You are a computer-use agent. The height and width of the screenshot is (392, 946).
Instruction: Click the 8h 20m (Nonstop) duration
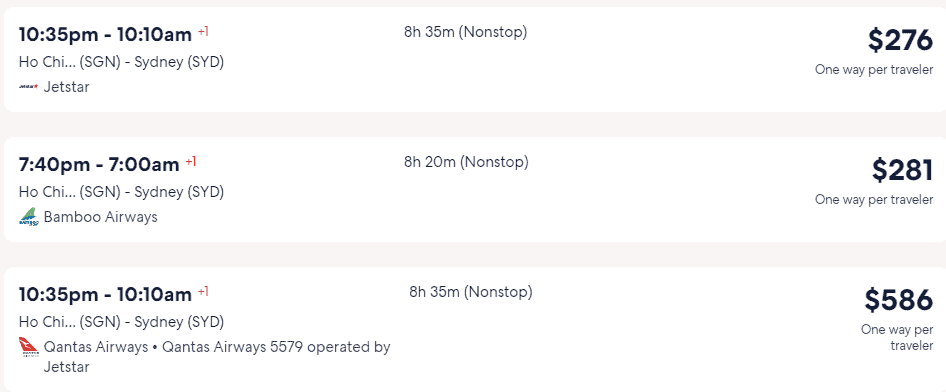coord(466,162)
